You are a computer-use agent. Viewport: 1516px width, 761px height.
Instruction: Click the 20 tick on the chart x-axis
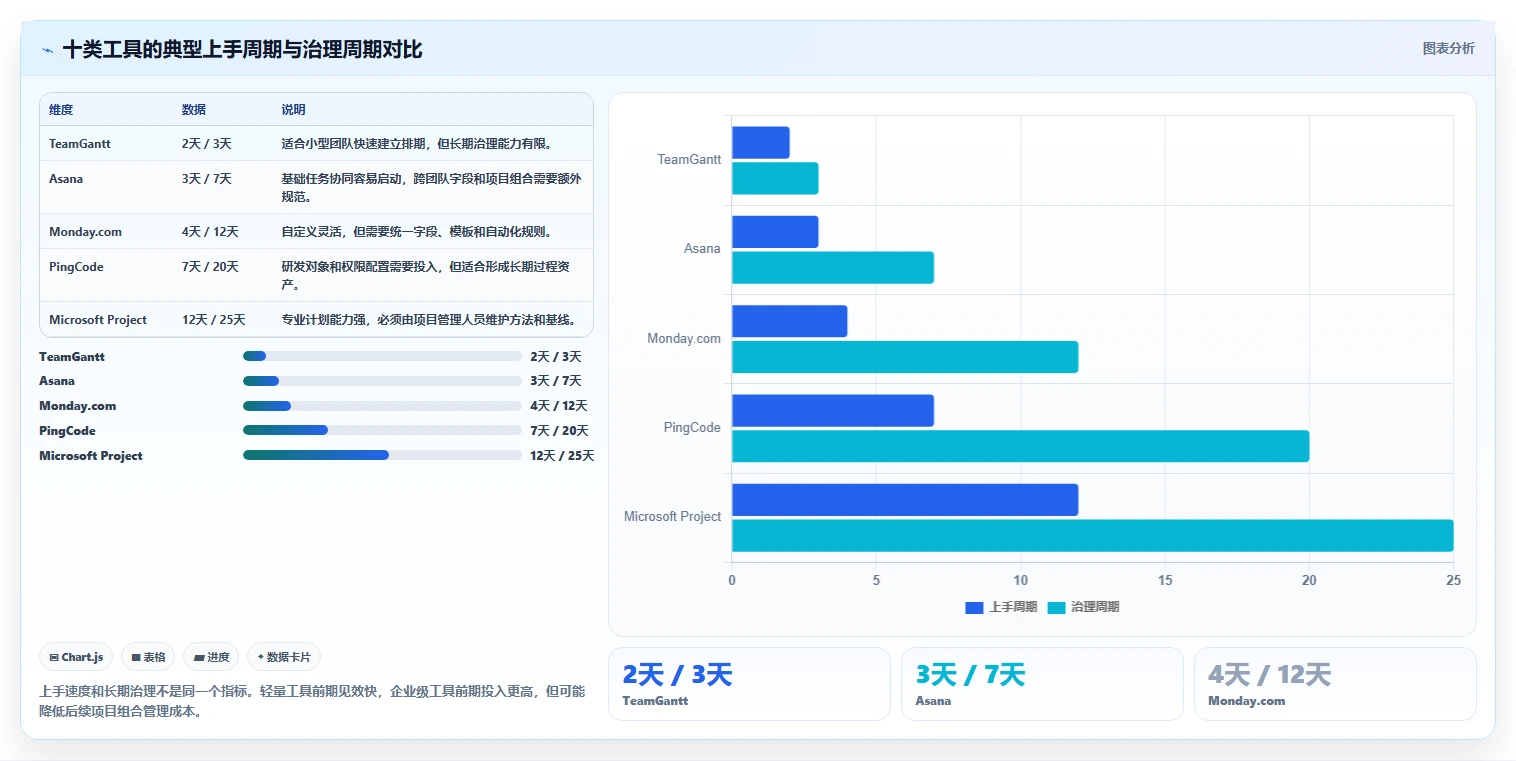click(1309, 581)
